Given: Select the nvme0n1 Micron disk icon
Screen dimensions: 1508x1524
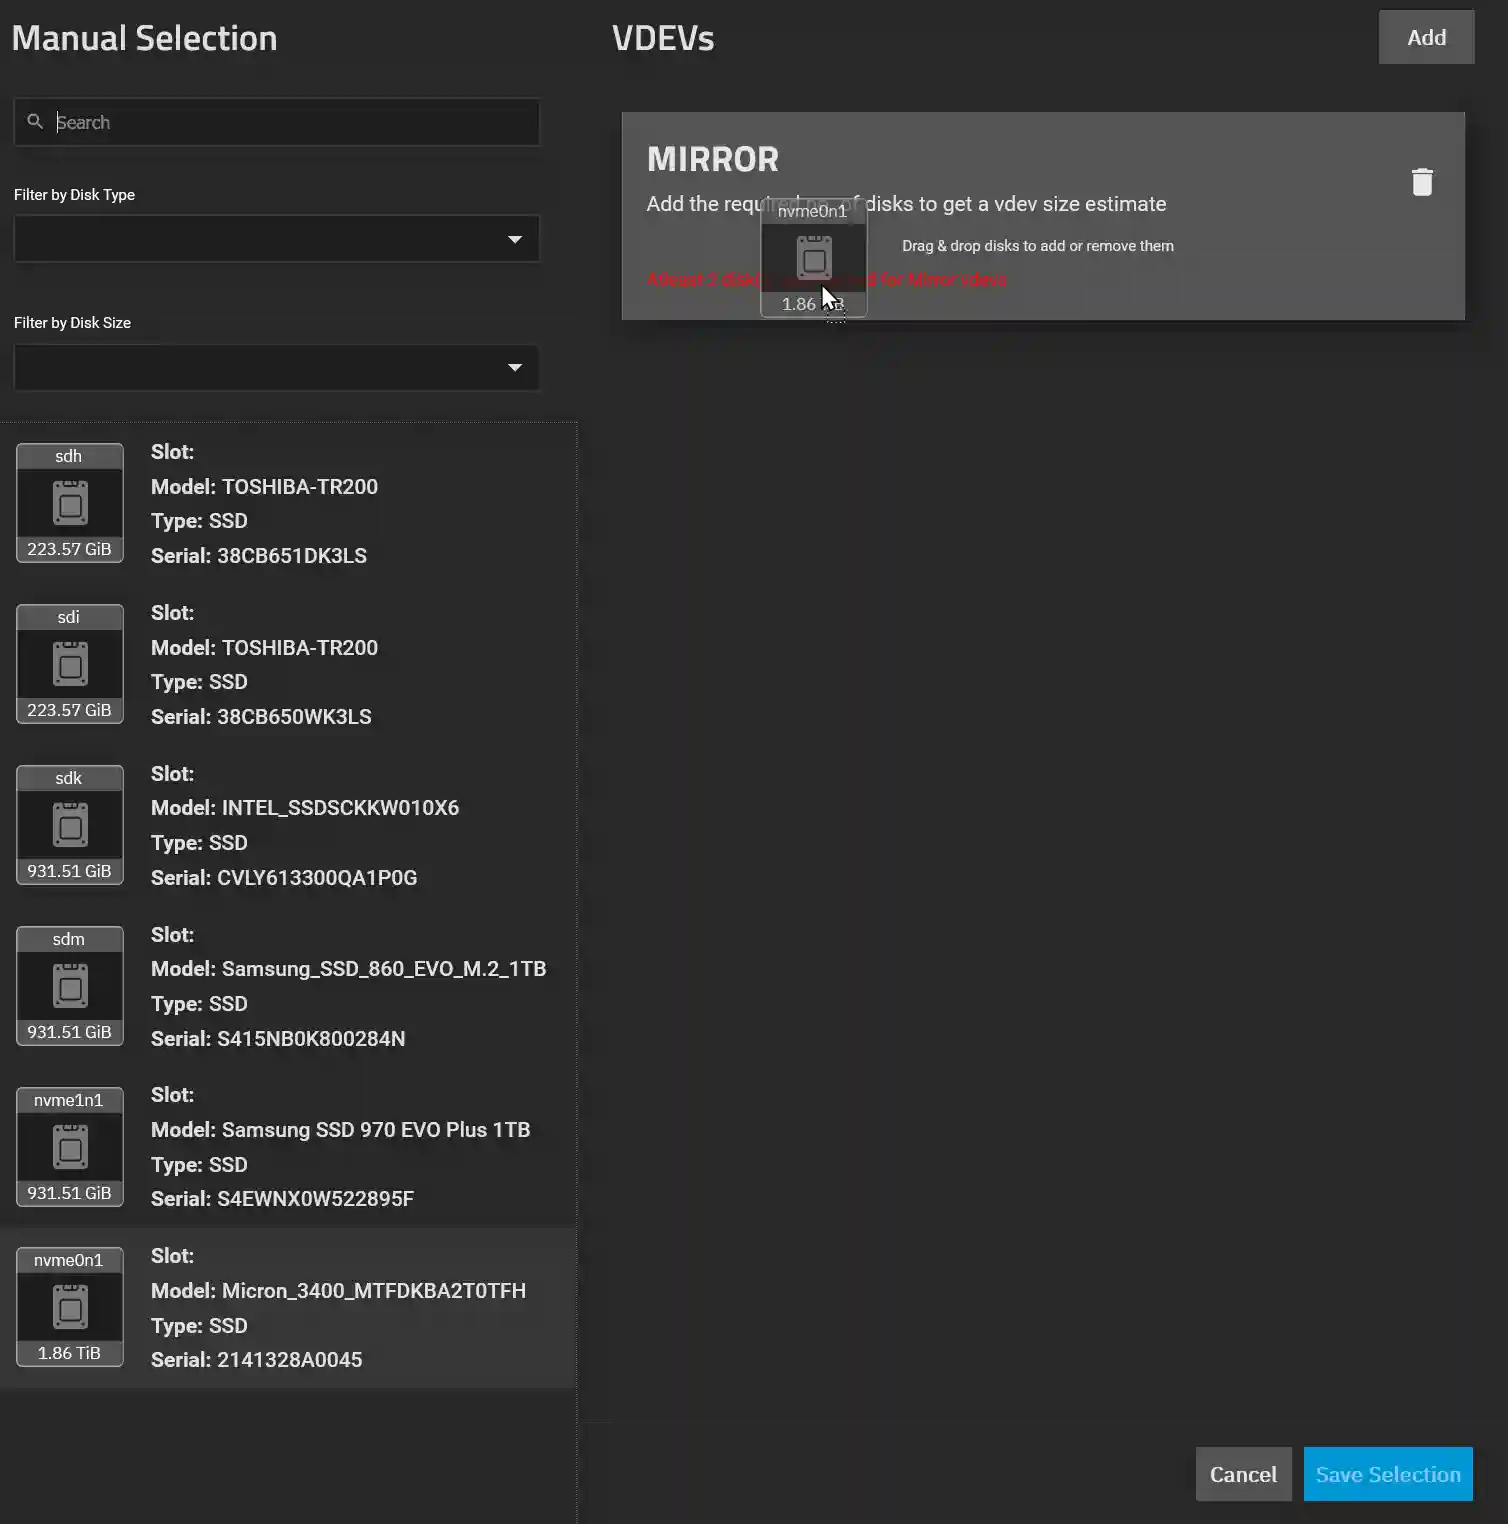Looking at the screenshot, I should (69, 1306).
